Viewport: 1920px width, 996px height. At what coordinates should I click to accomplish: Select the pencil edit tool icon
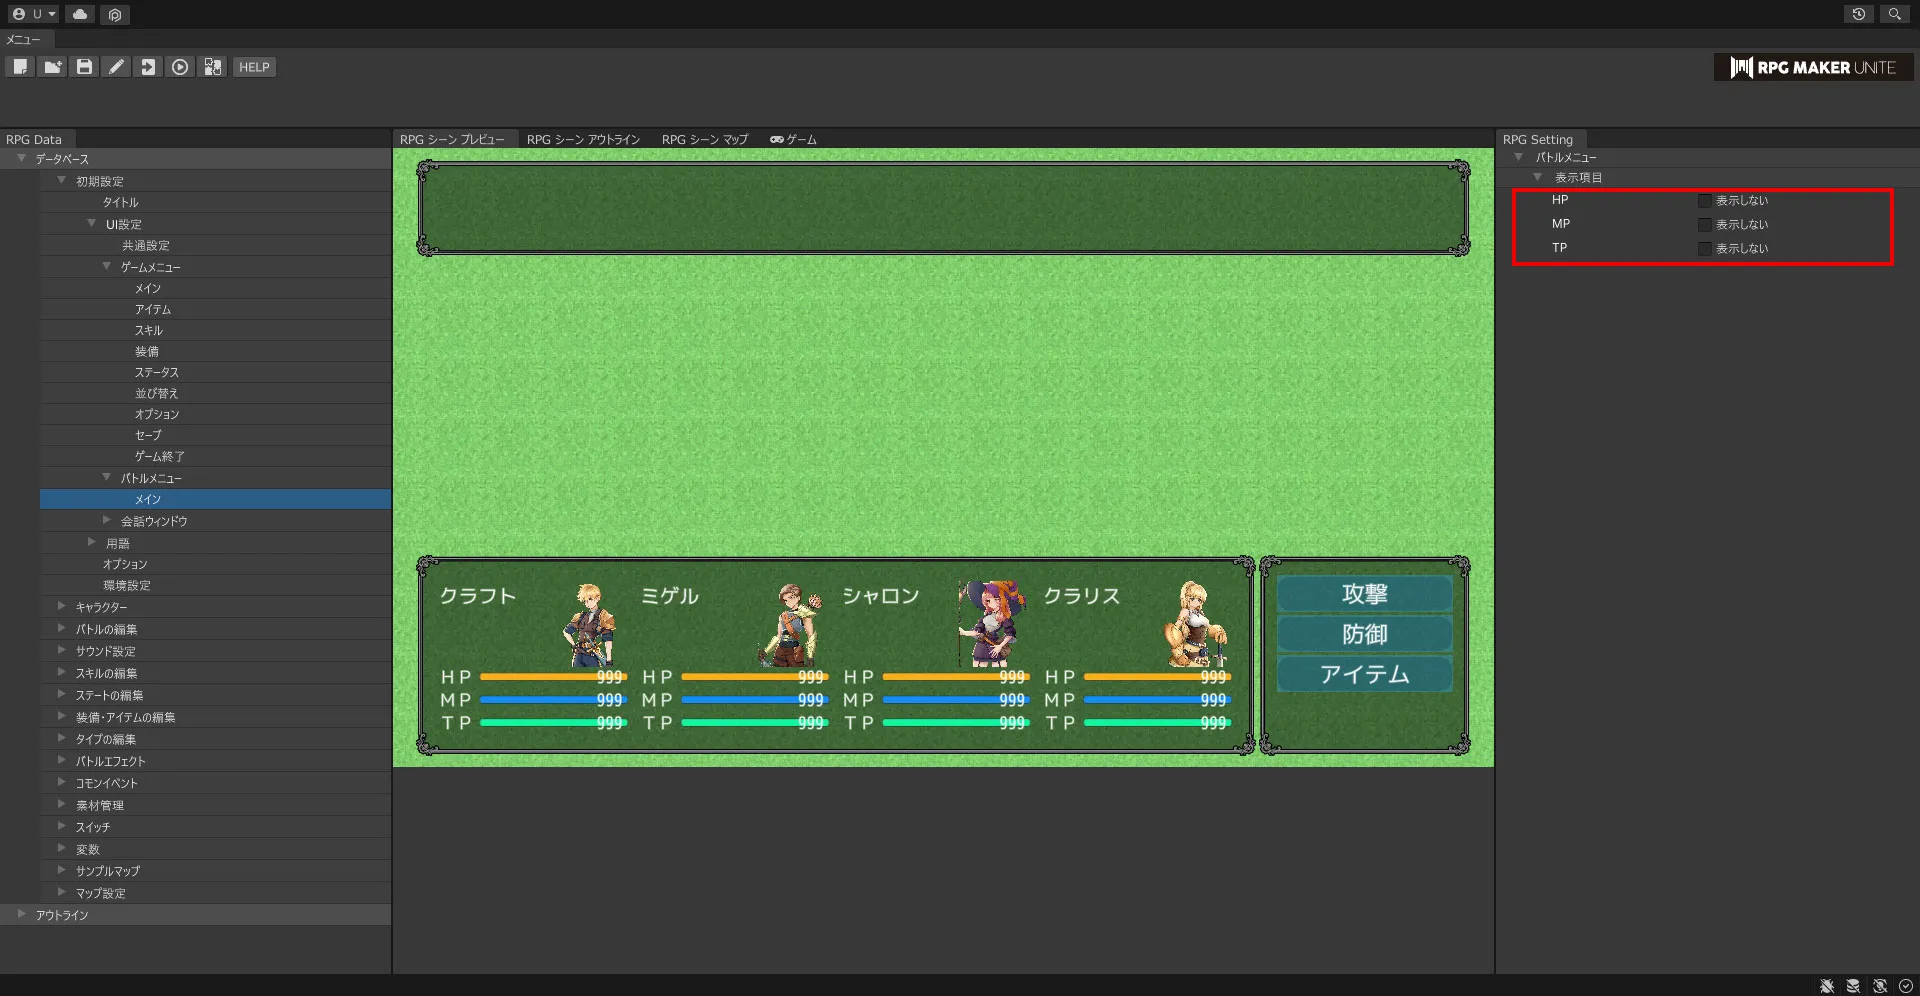[116, 67]
